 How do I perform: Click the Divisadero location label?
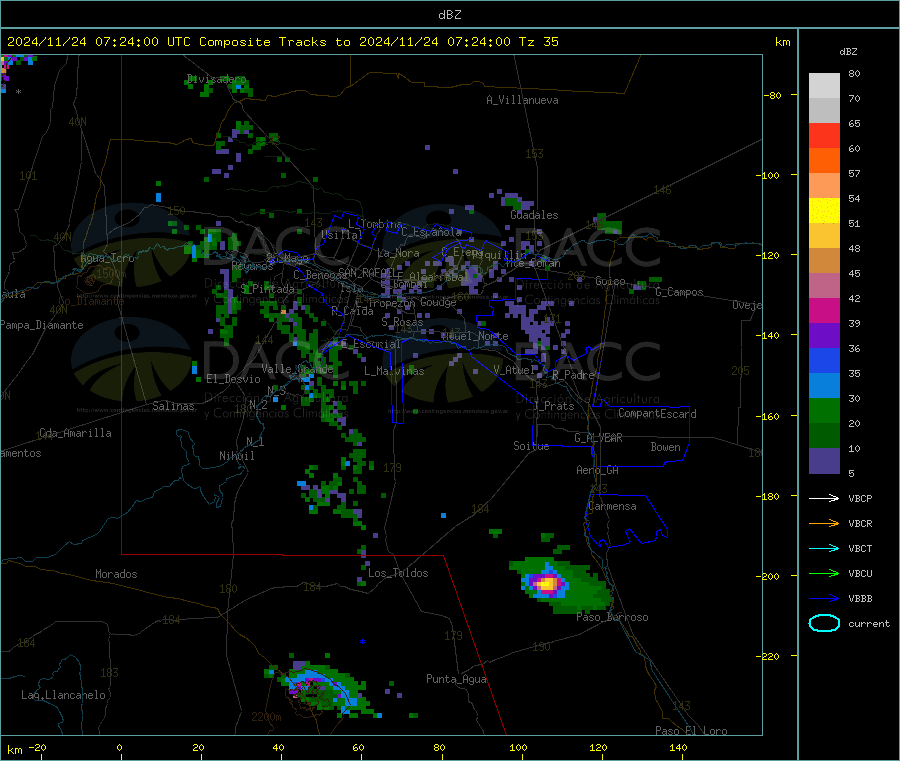(x=216, y=79)
